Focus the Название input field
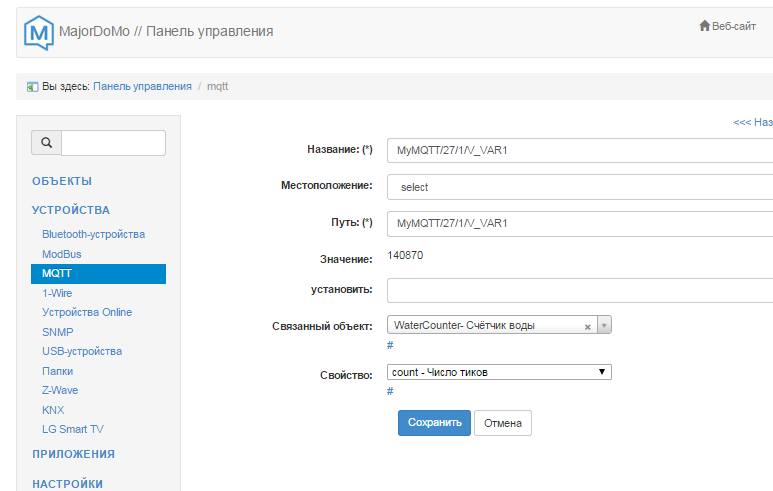The height and width of the screenshot is (491, 773). (x=580, y=150)
